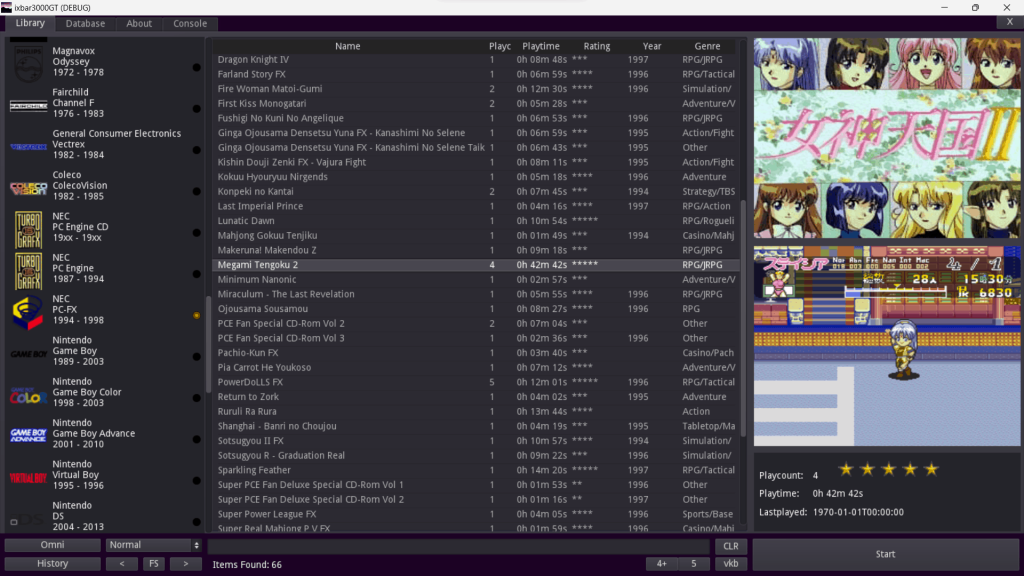Image resolution: width=1024 pixels, height=576 pixels.
Task: Select the Fairchild Channel F logo
Action: point(28,105)
